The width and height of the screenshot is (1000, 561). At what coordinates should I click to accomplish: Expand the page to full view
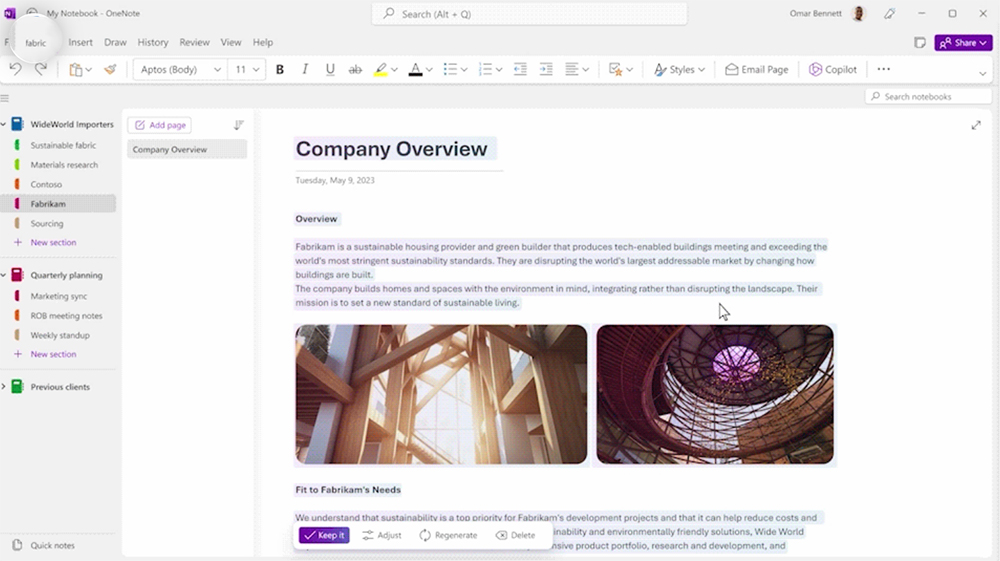976,125
